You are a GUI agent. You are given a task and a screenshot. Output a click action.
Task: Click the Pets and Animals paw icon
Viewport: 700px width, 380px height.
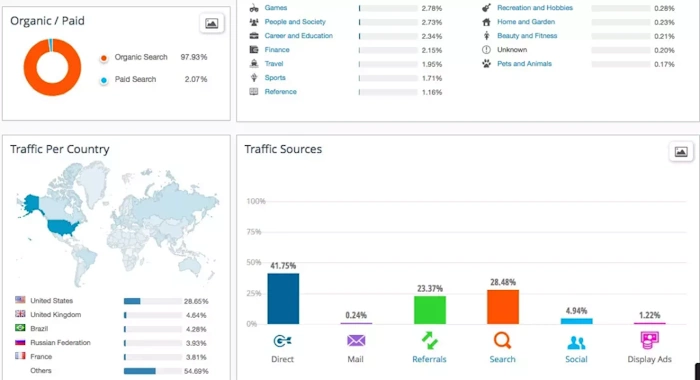tap(486, 64)
